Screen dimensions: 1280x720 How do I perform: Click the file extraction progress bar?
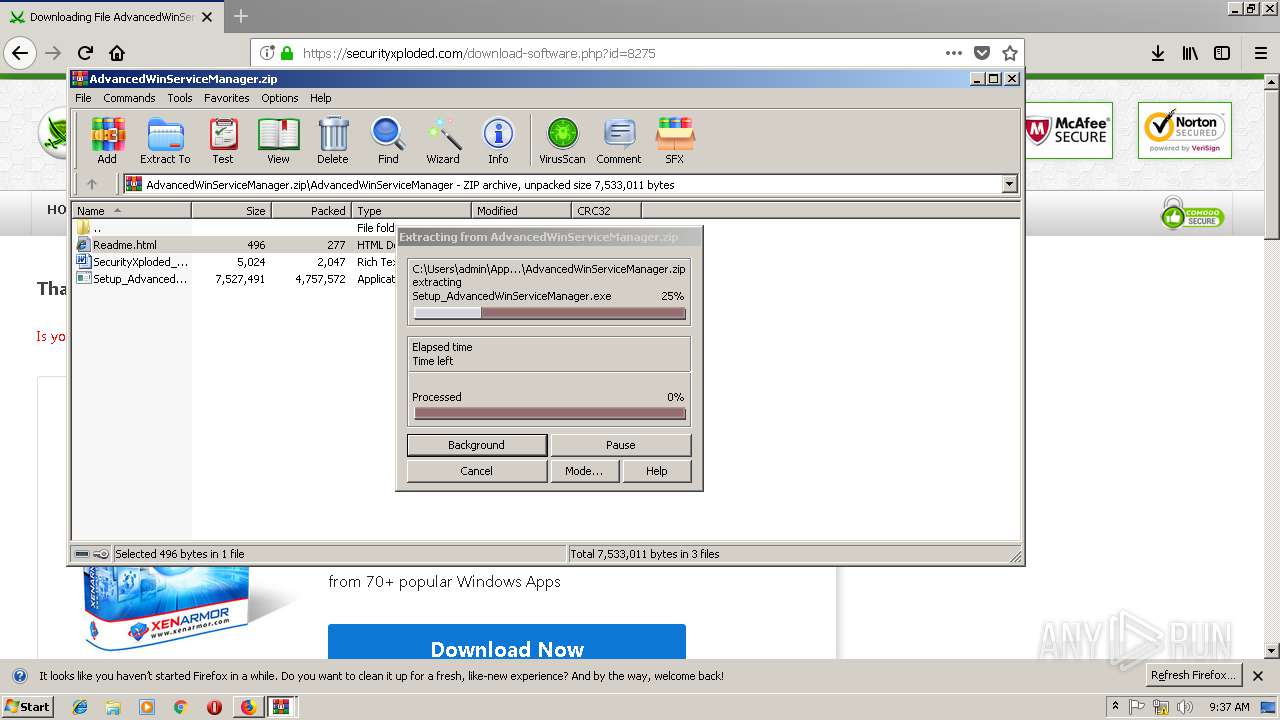[550, 313]
